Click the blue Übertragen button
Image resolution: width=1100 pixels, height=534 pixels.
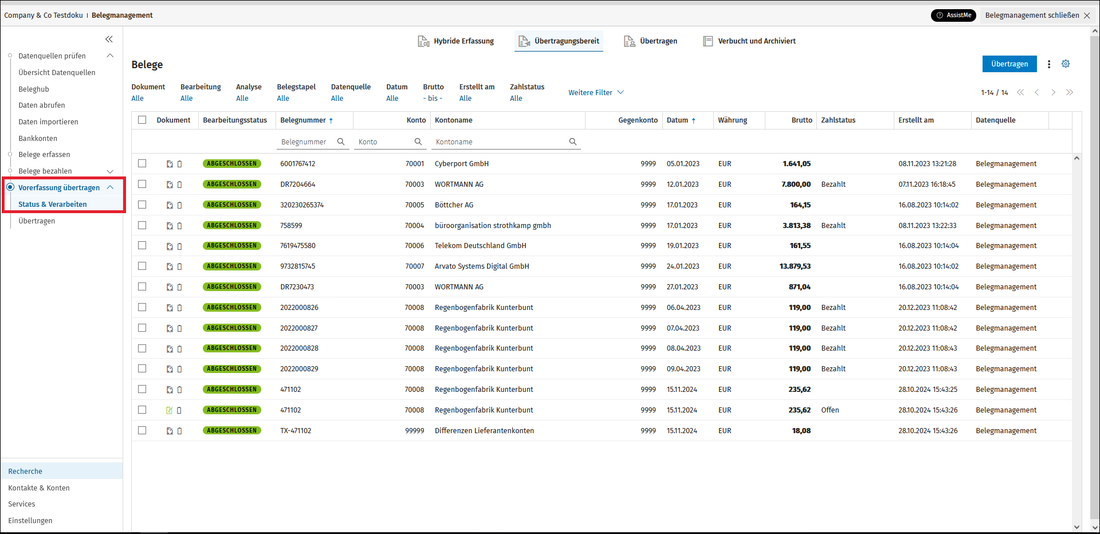click(1010, 64)
